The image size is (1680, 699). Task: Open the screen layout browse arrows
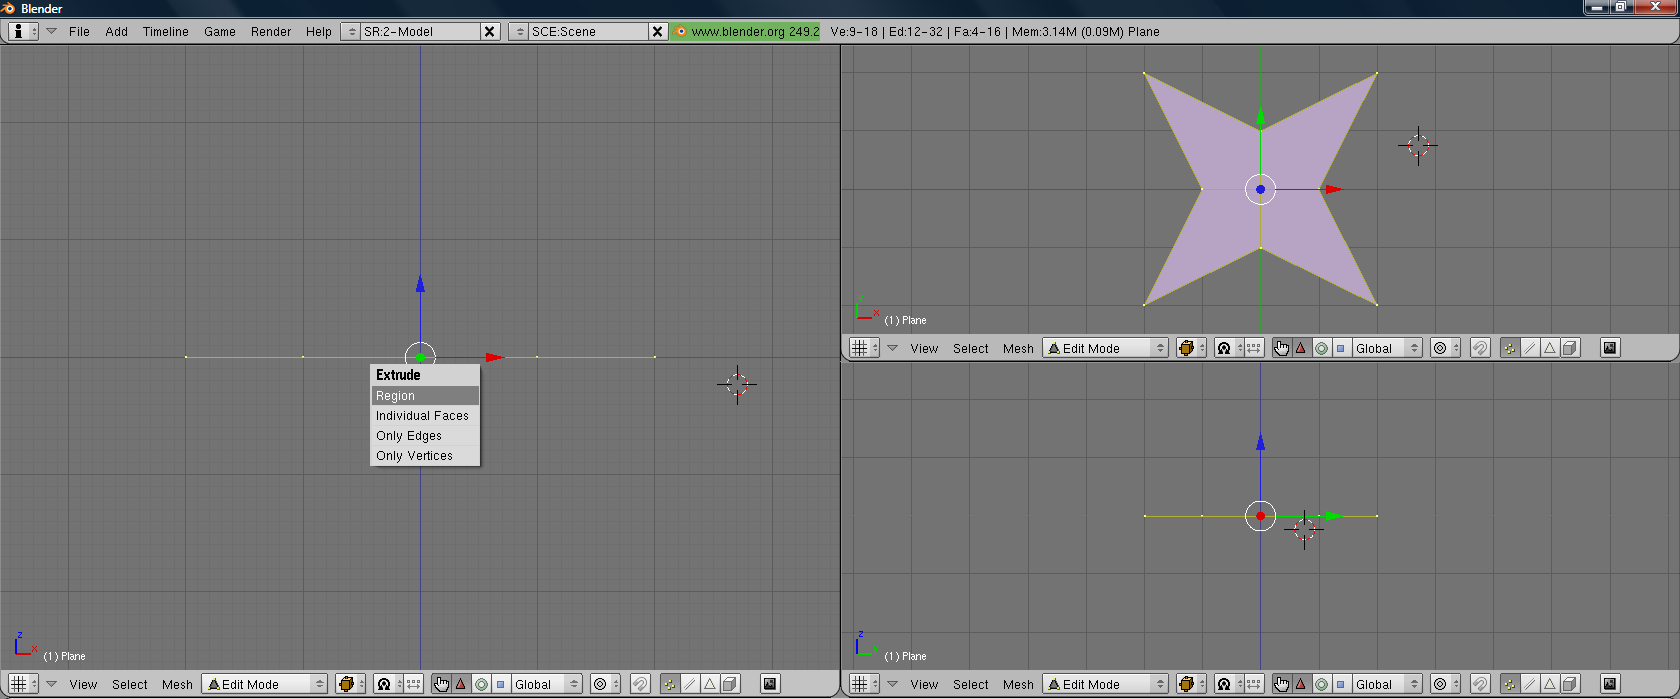pyautogui.click(x=351, y=32)
